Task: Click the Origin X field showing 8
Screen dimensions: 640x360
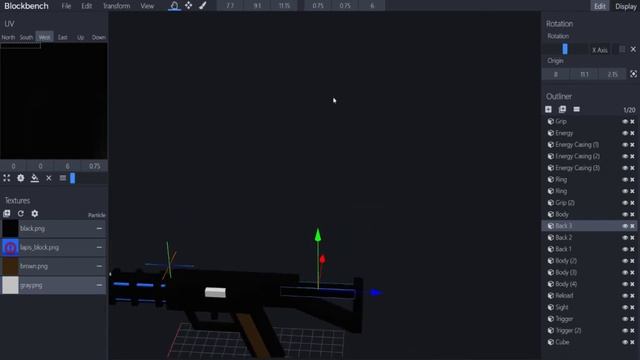Action: point(556,74)
